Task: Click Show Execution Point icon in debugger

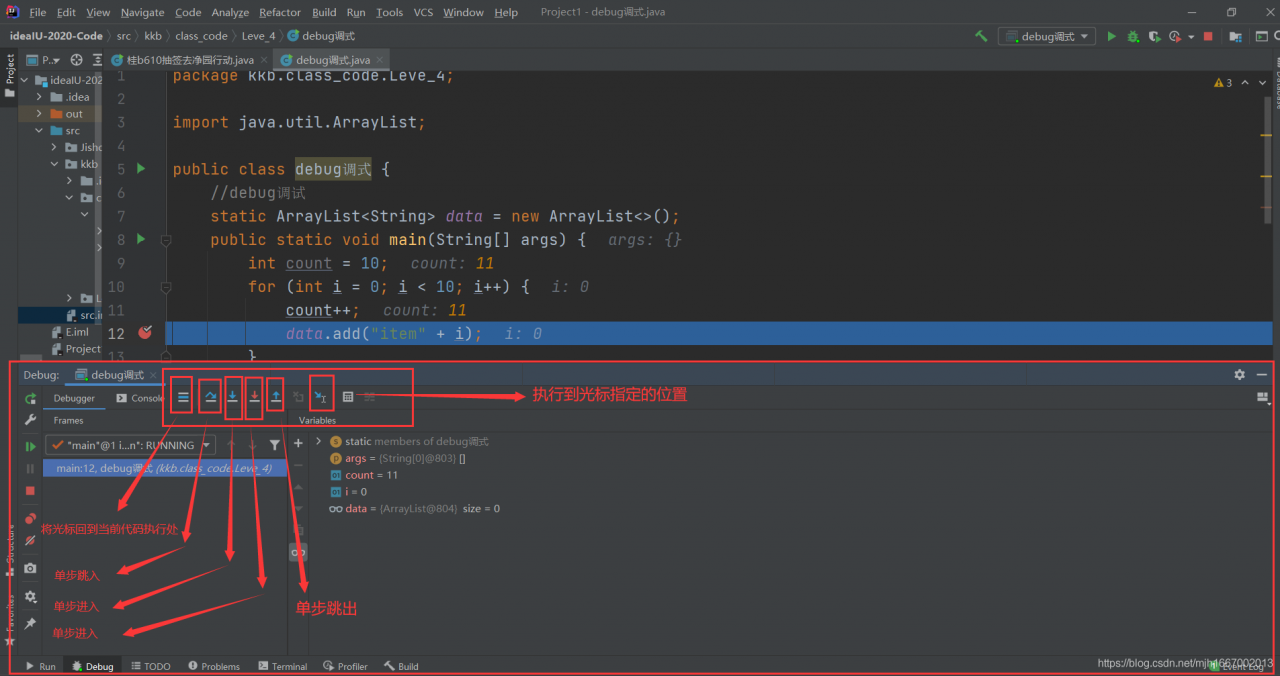Action: coord(183,397)
